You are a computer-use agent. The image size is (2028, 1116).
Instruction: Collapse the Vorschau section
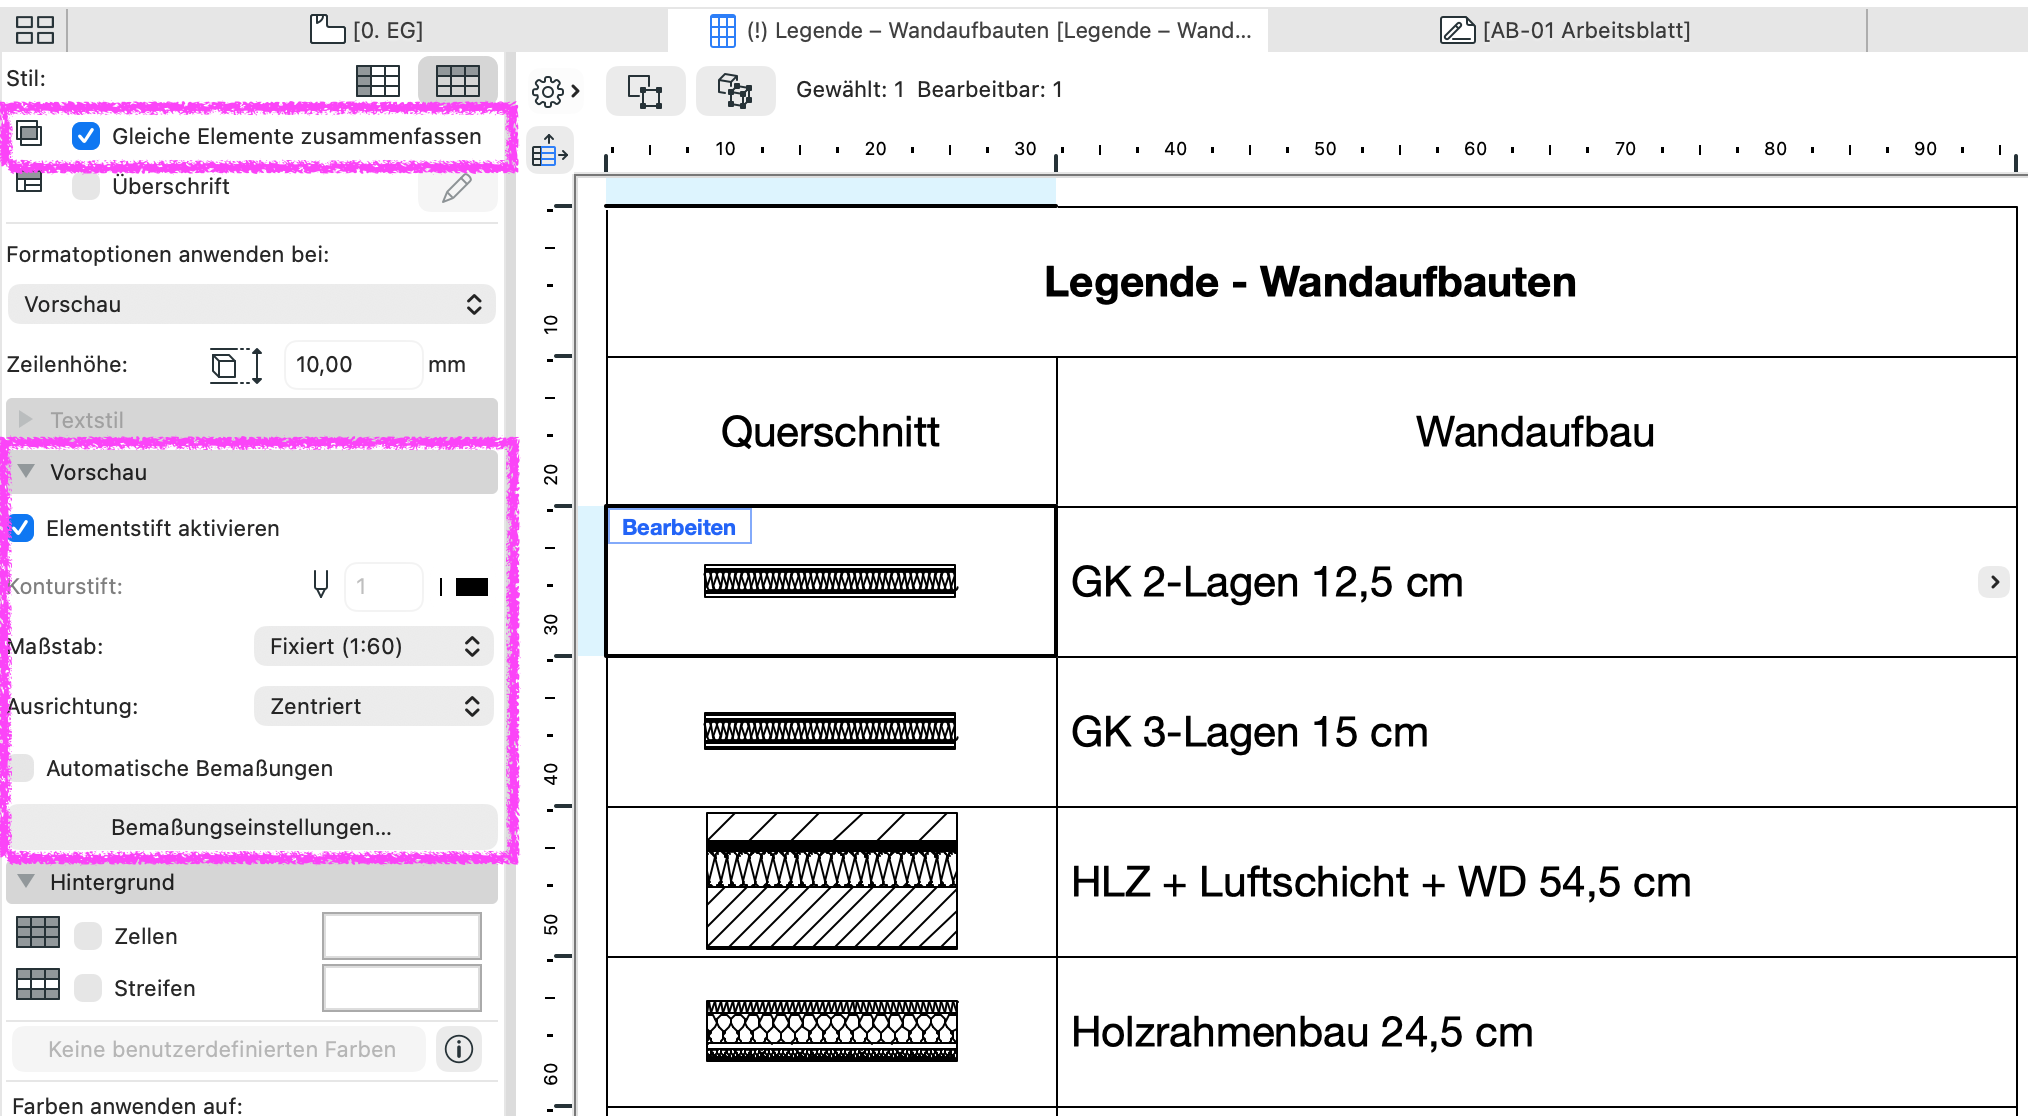(x=26, y=471)
